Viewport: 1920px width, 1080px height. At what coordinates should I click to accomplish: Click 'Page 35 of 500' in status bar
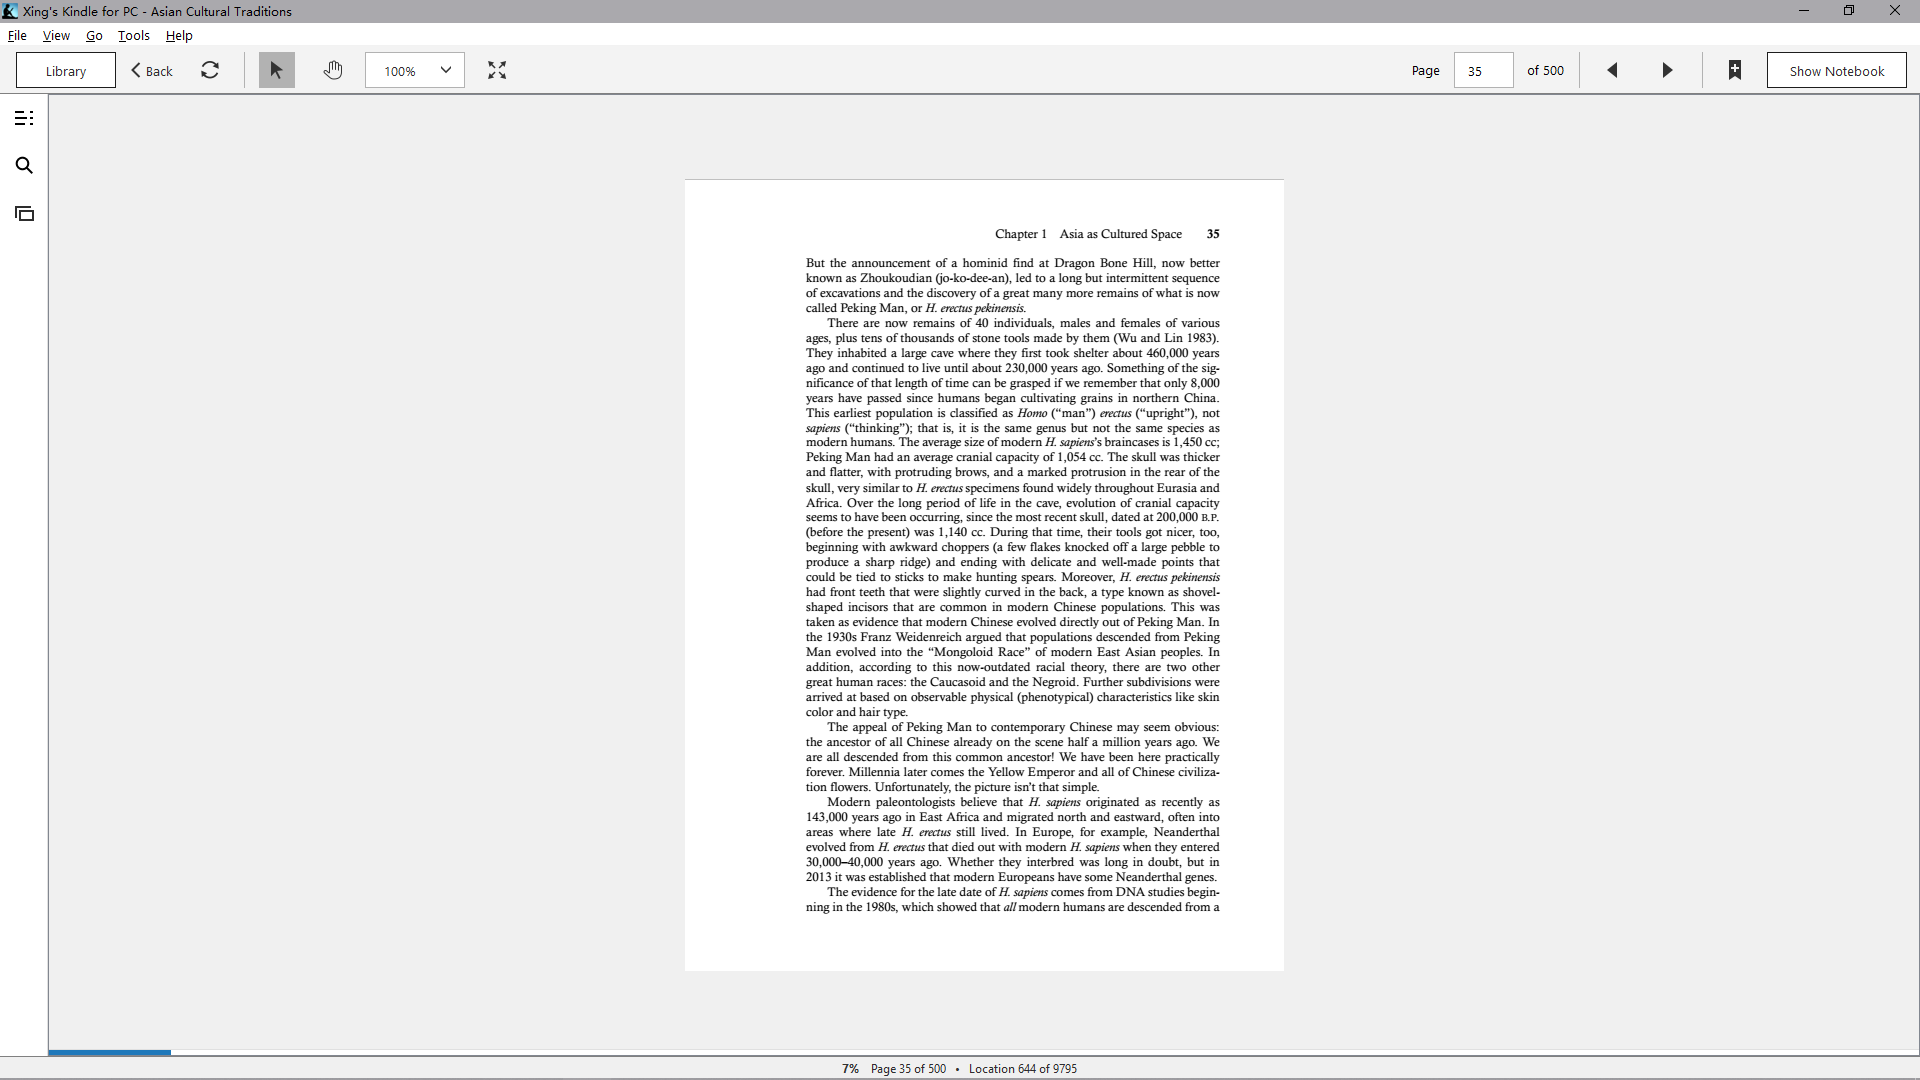coord(908,1069)
